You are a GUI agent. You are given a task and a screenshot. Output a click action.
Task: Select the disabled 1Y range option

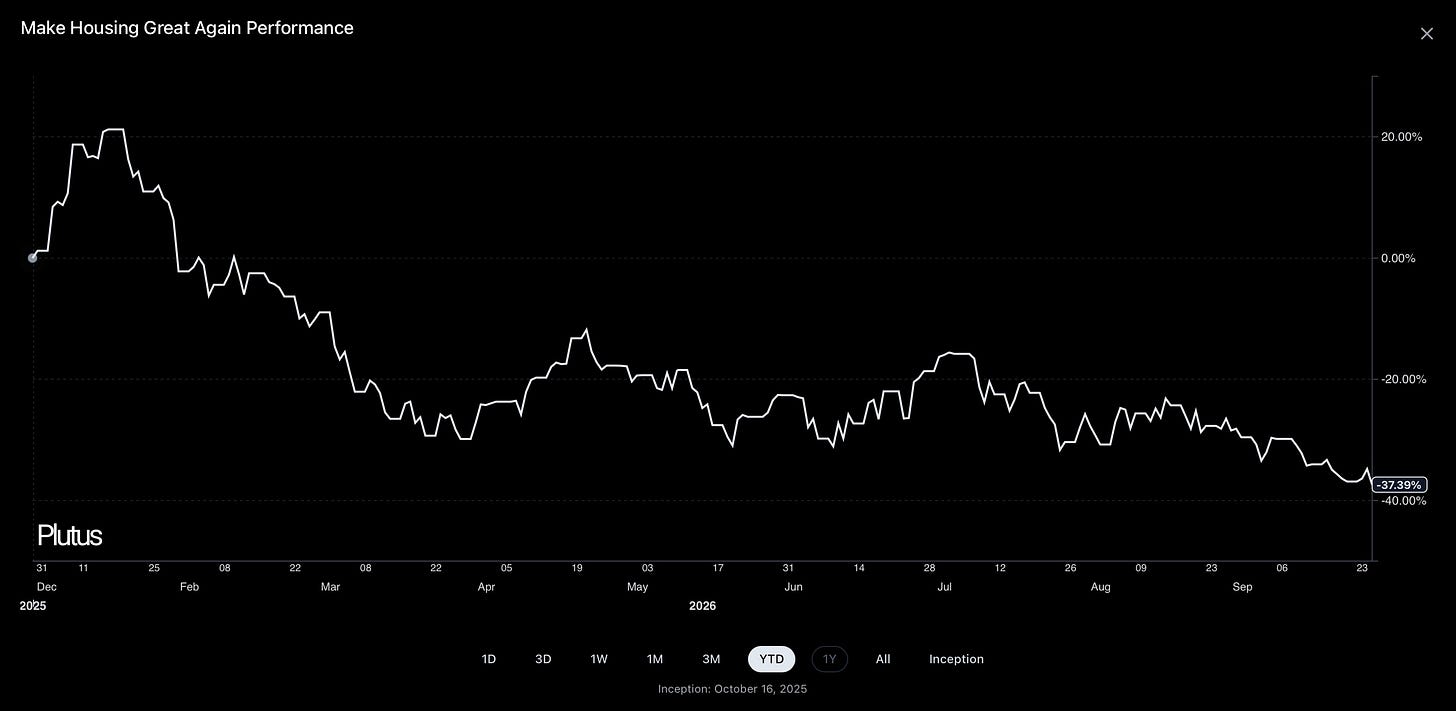(829, 659)
